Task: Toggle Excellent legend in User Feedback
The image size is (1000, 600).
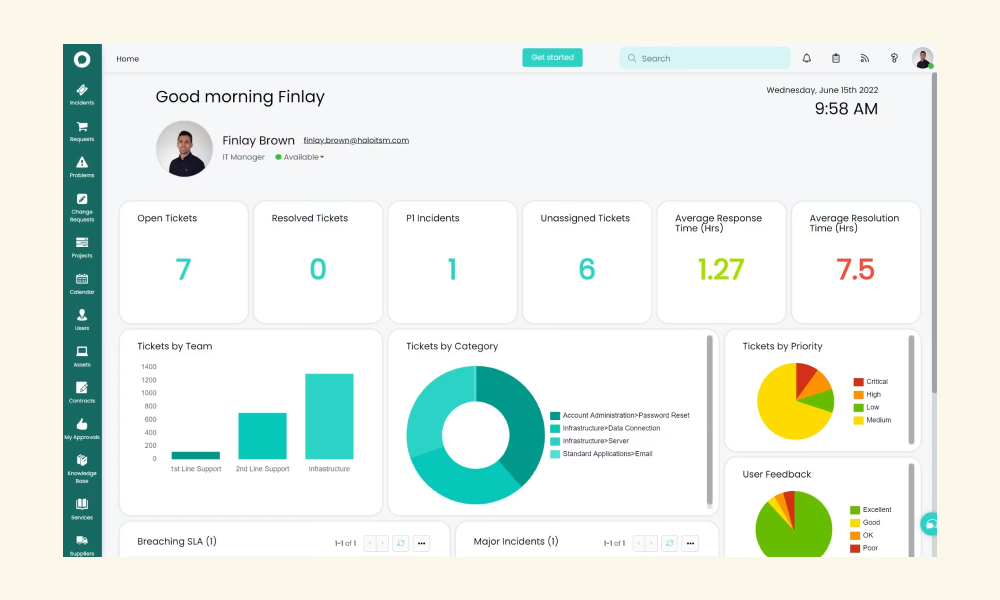Action: (x=871, y=509)
